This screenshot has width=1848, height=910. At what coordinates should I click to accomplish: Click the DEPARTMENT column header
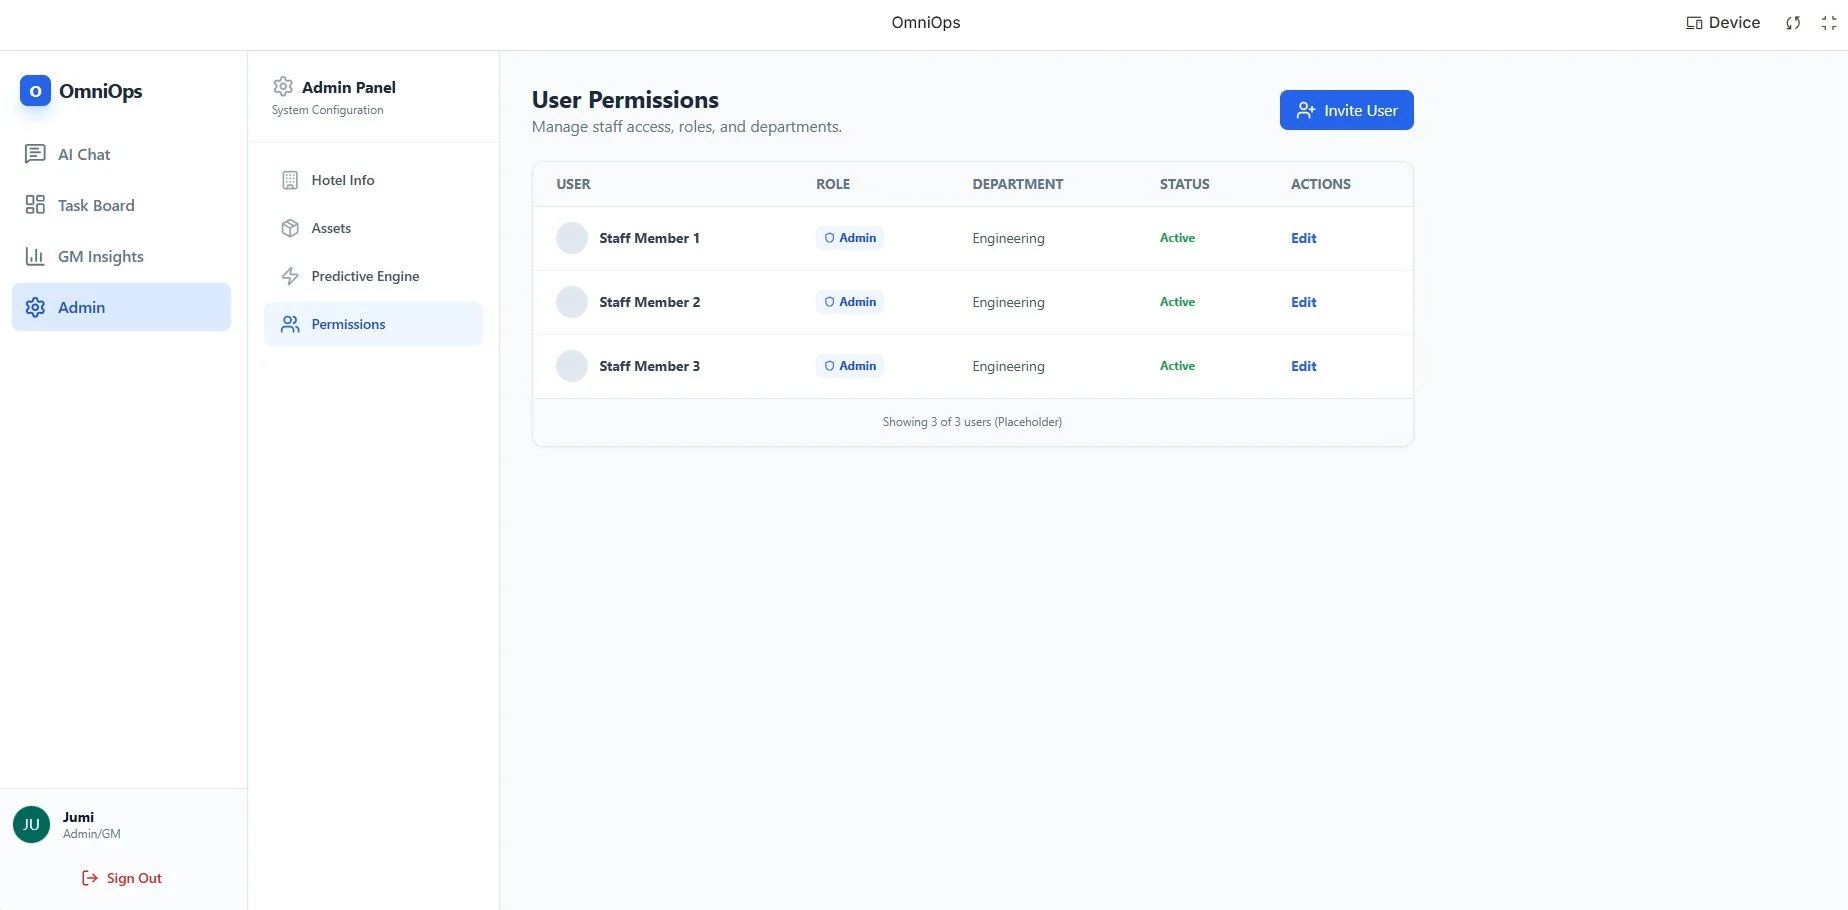point(1017,184)
